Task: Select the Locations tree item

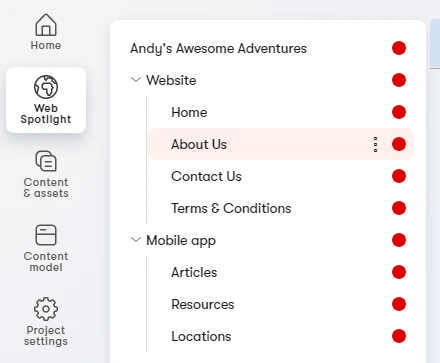Action: 201,336
